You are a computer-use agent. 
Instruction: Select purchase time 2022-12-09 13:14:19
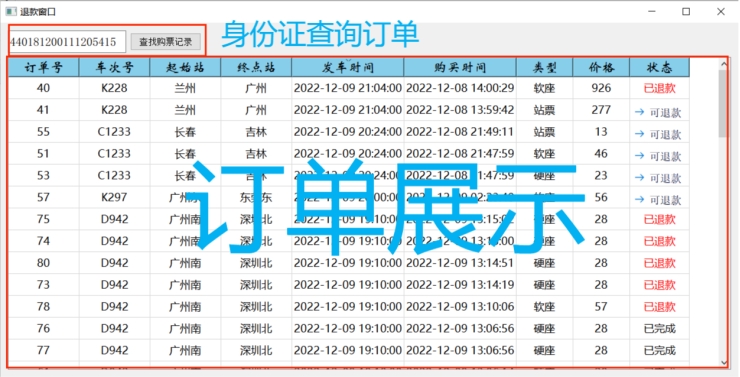coord(460,285)
